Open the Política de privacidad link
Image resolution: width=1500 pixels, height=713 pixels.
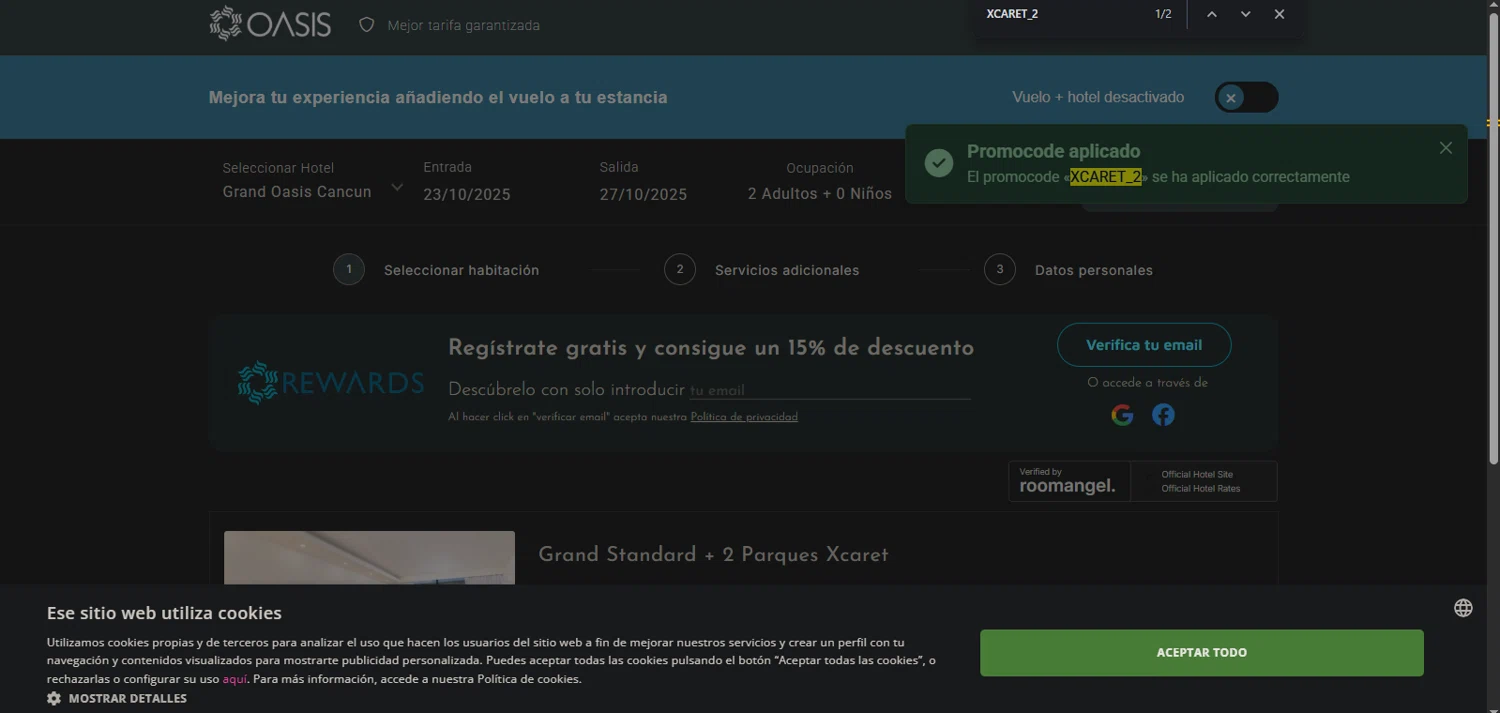744,417
